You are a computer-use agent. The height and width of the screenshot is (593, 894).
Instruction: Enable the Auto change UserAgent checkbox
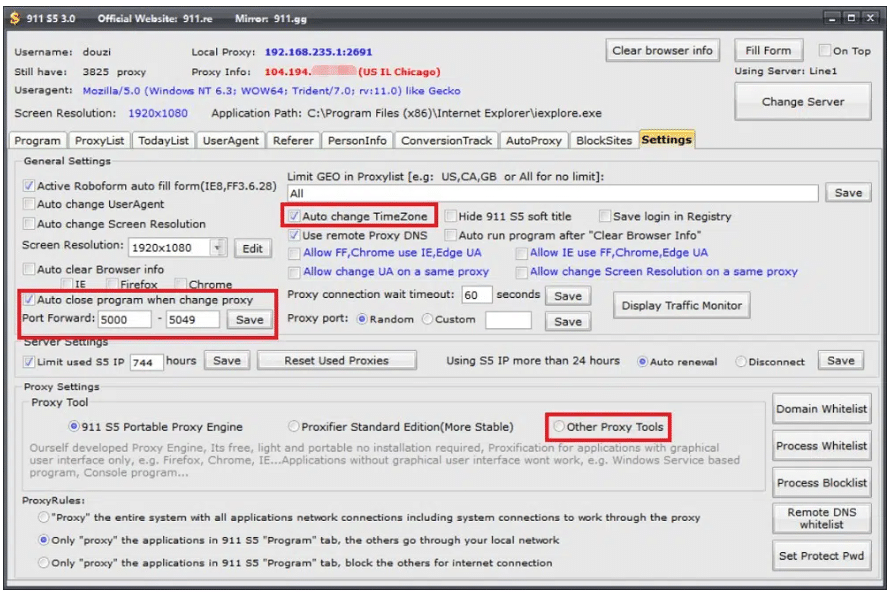29,204
